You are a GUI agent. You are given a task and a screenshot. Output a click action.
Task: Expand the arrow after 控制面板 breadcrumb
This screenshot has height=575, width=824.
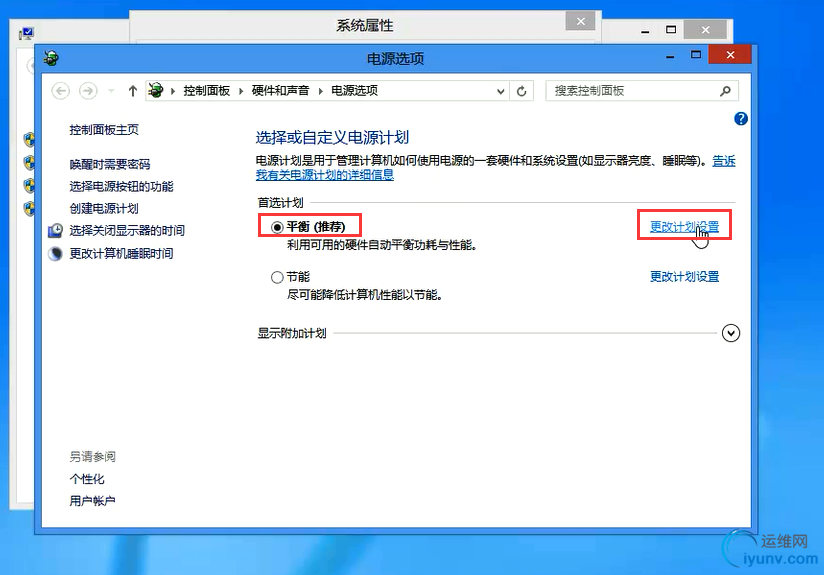[x=241, y=91]
